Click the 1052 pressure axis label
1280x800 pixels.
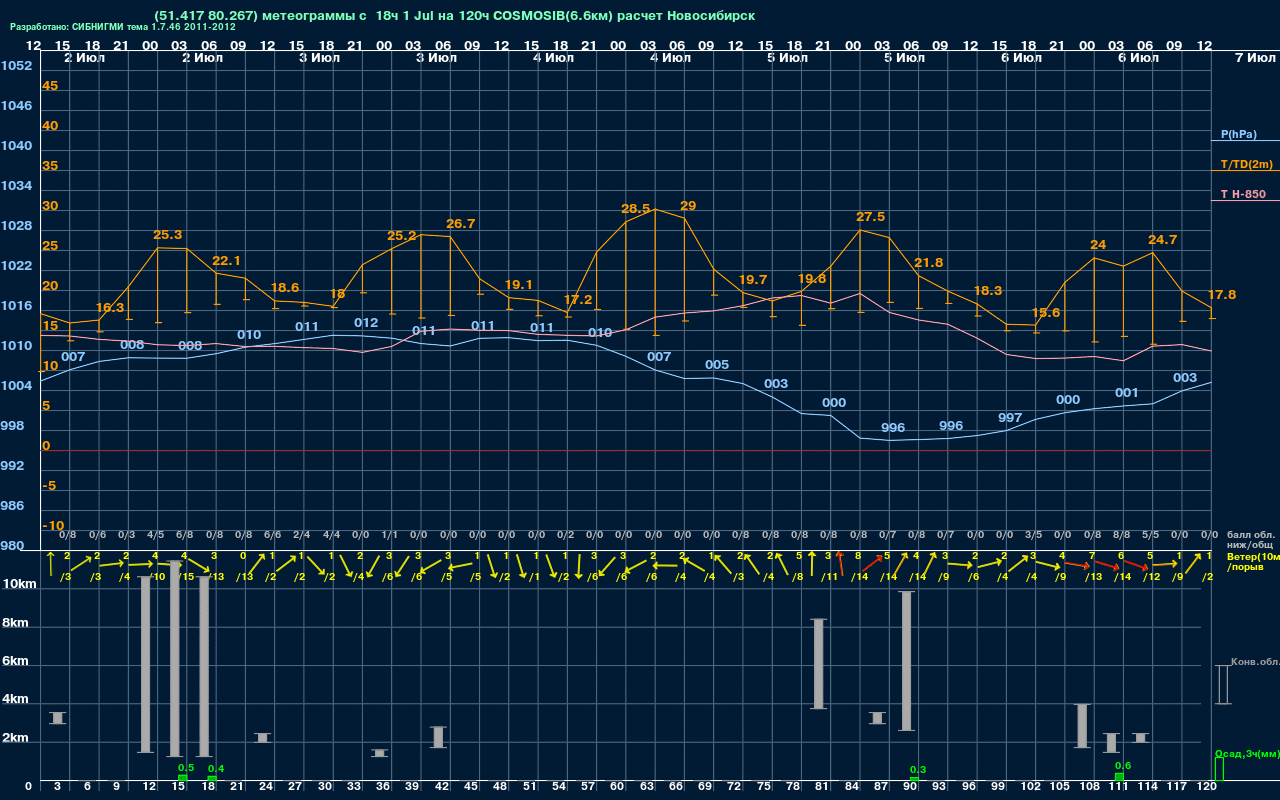coord(15,66)
